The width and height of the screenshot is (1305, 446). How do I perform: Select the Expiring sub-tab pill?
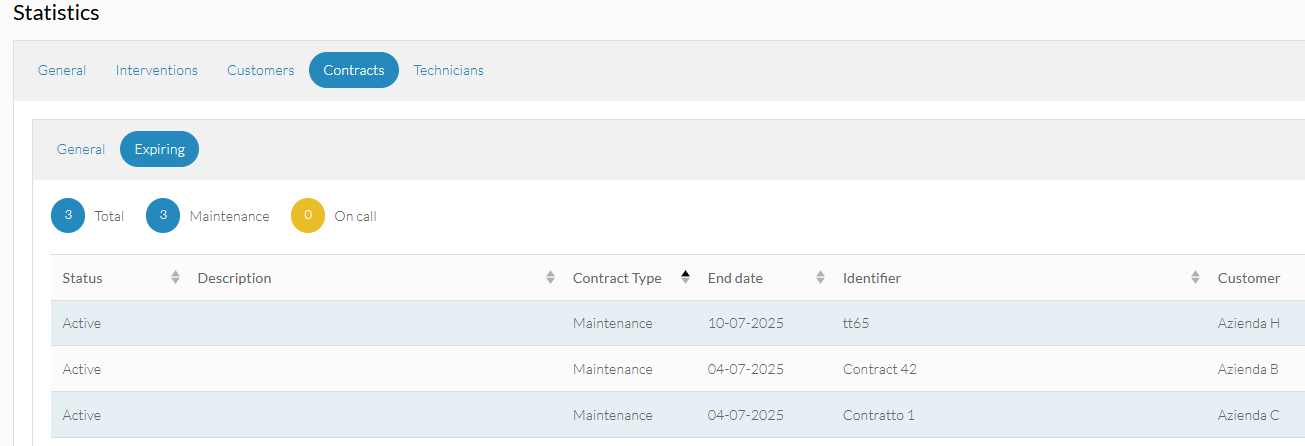click(x=160, y=149)
